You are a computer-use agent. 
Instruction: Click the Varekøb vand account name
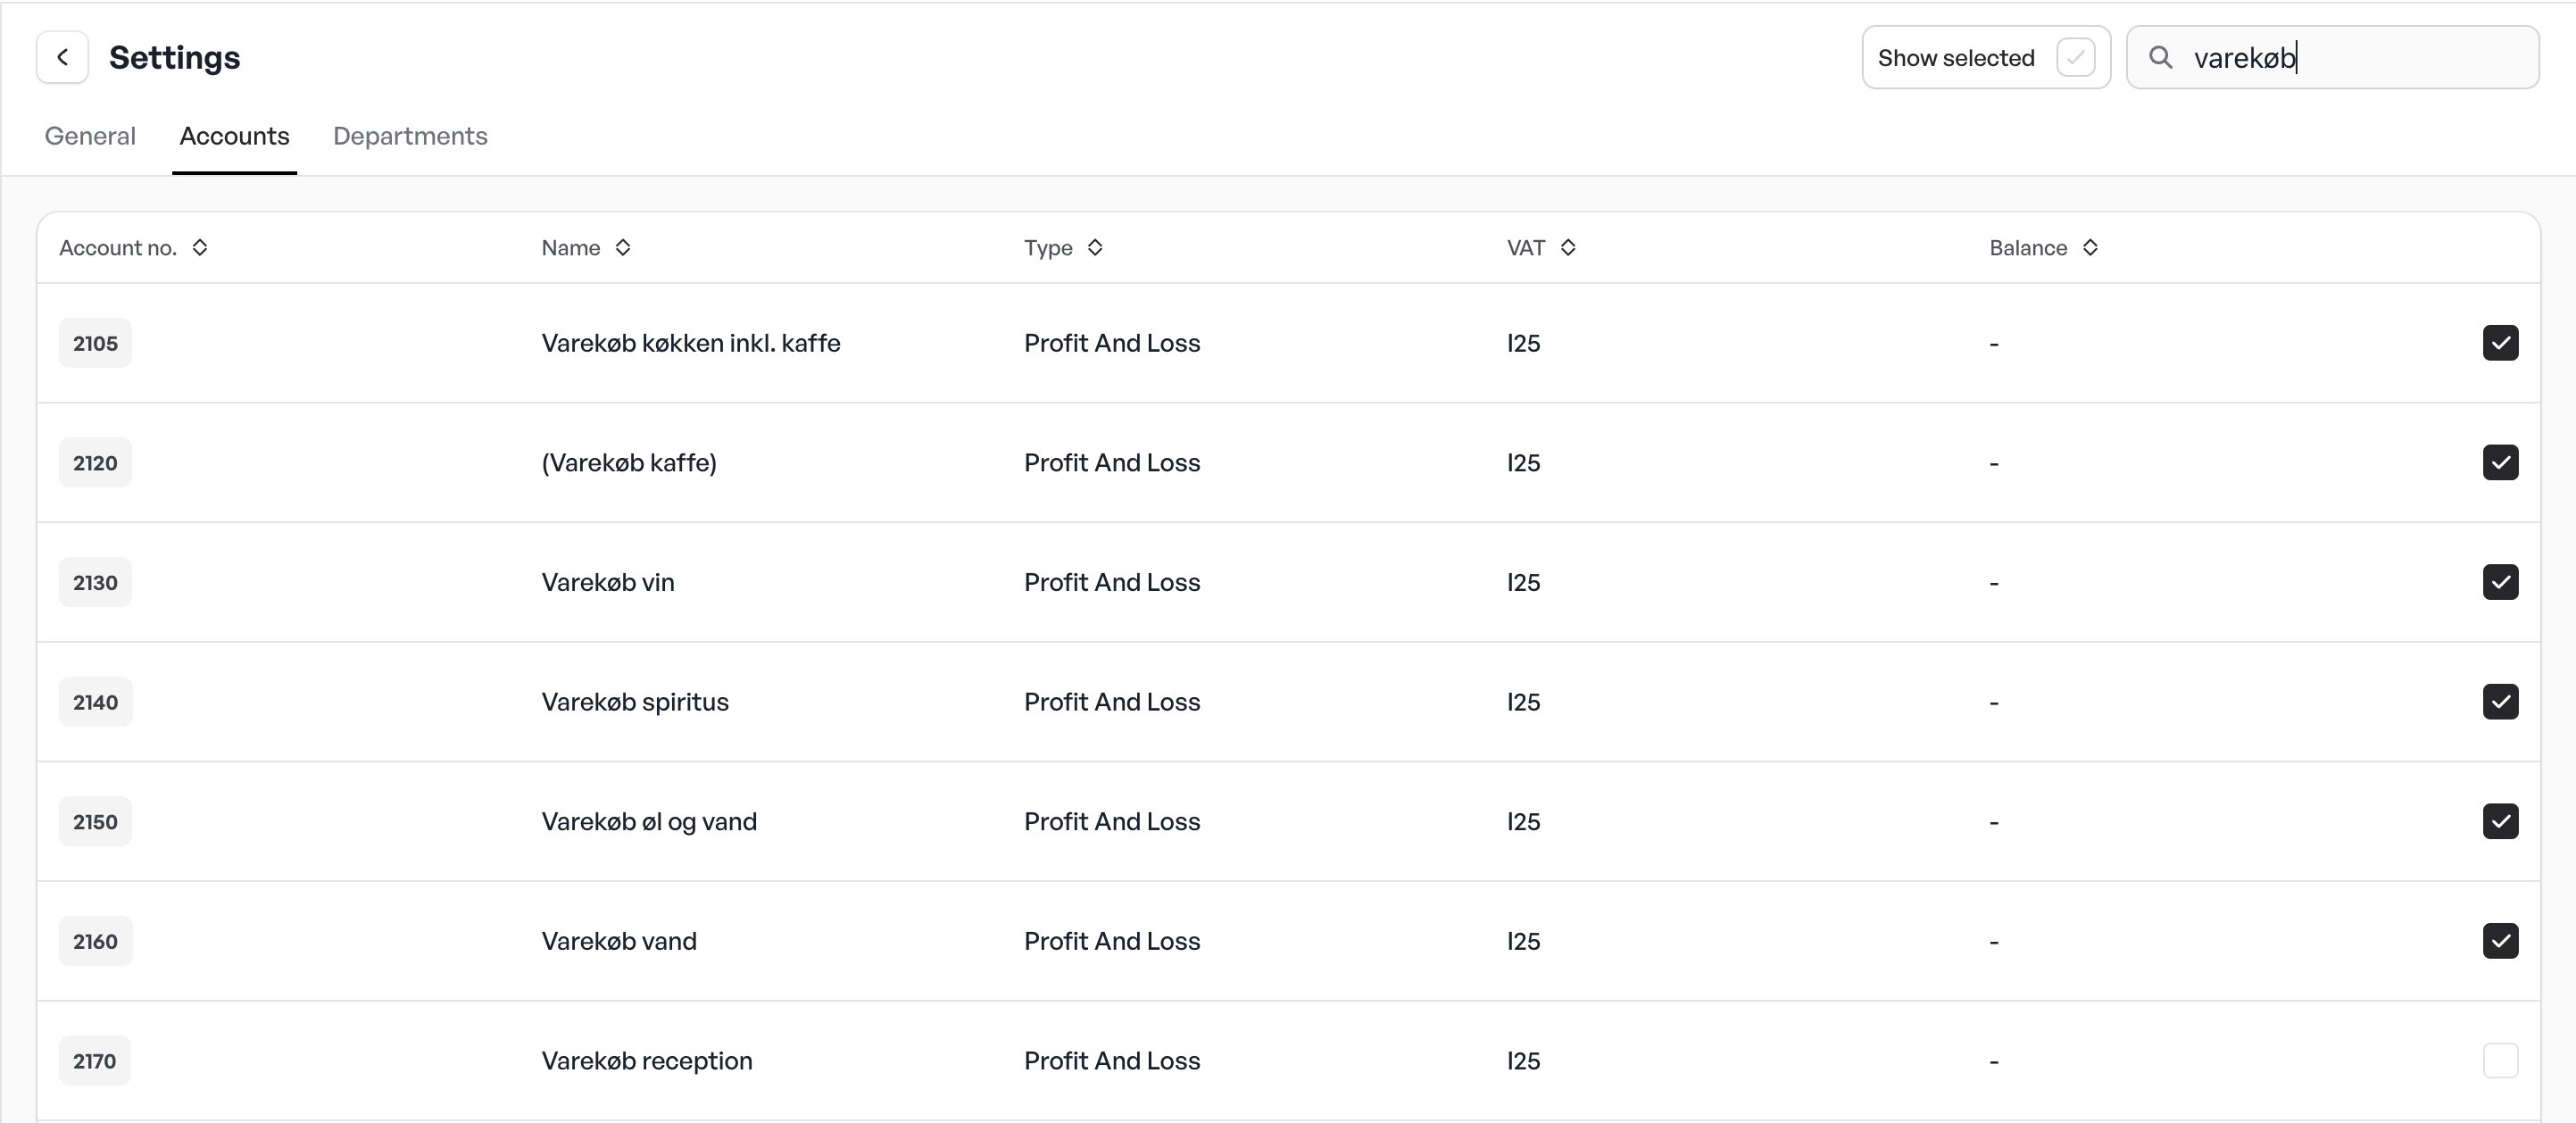point(619,941)
